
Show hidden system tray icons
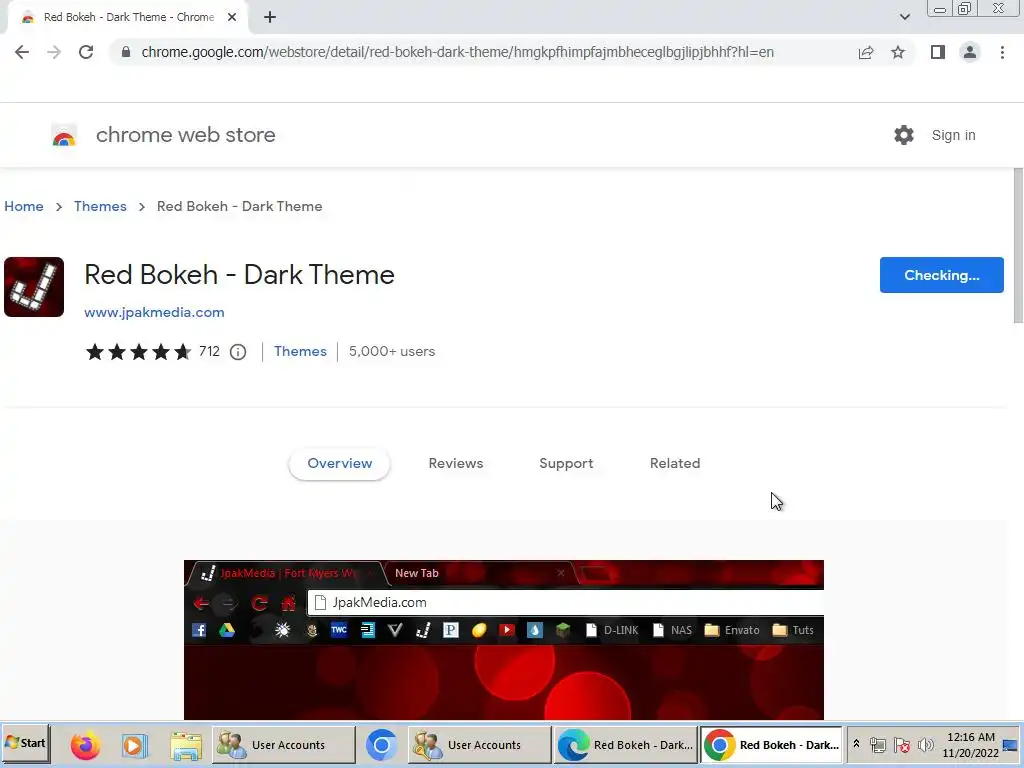point(856,744)
